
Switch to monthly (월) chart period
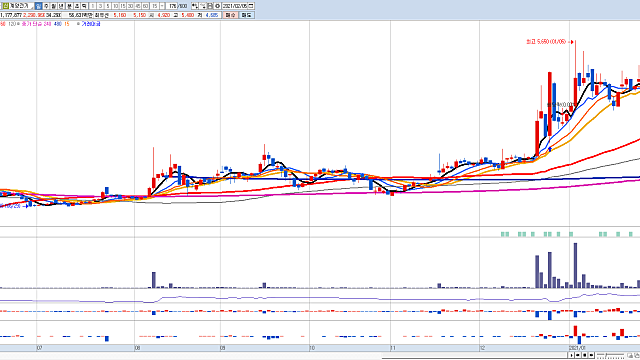pyautogui.click(x=53, y=6)
